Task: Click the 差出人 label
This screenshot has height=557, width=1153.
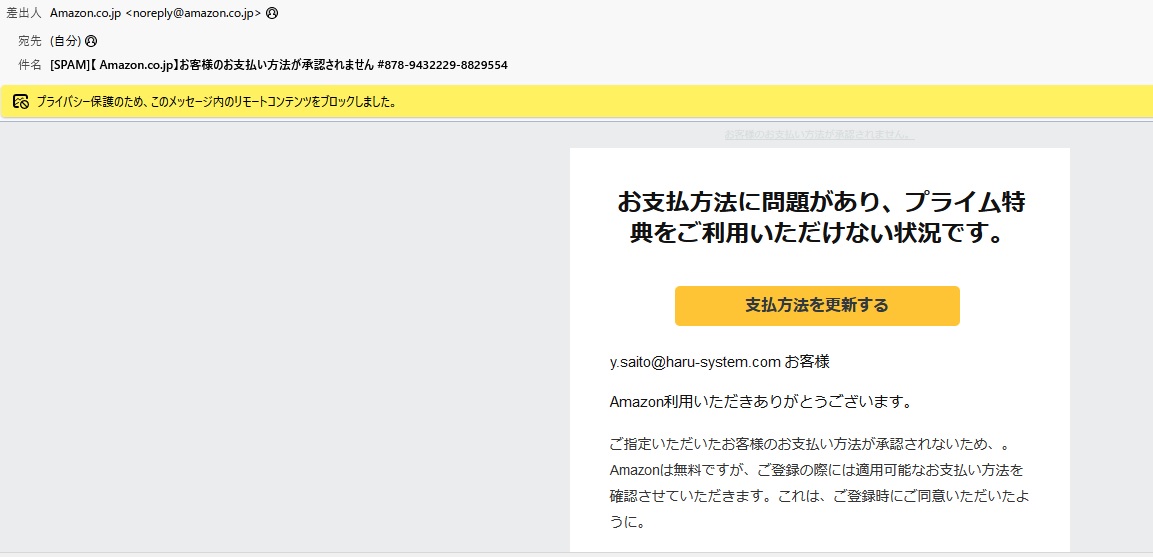Action: coord(24,14)
